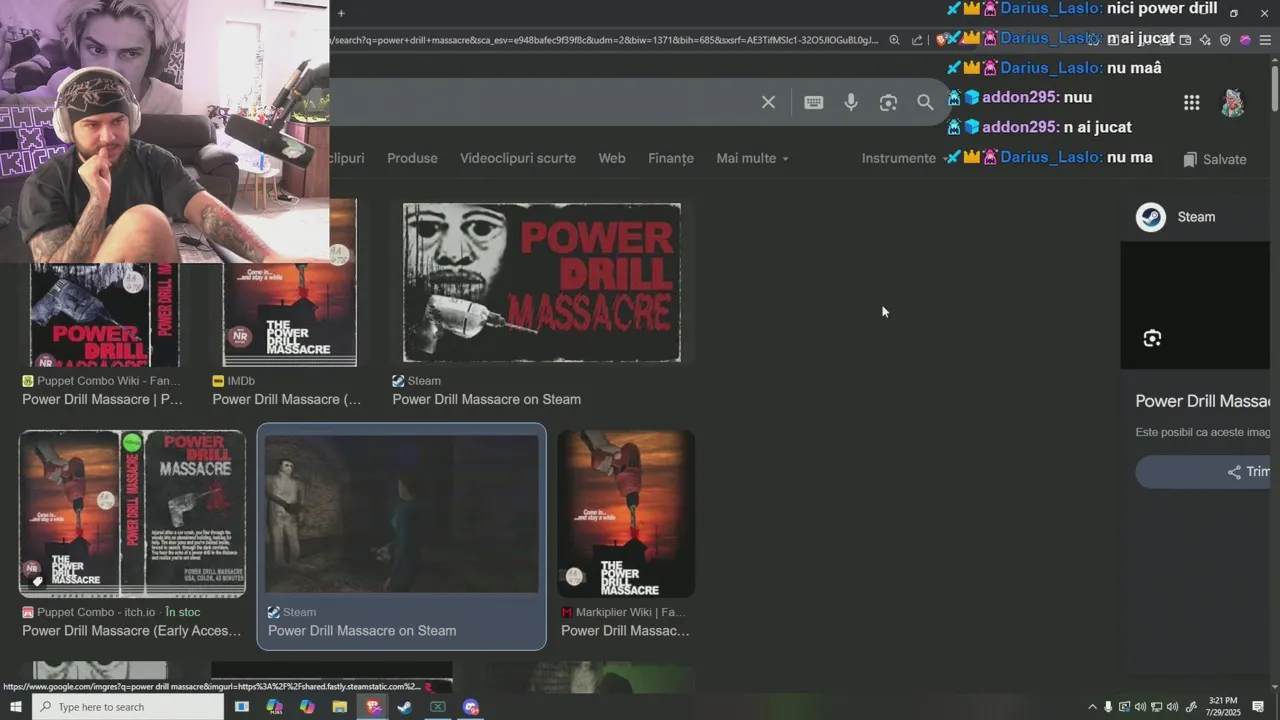Open the IMDb source label
The height and width of the screenshot is (720, 1280).
(x=234, y=381)
